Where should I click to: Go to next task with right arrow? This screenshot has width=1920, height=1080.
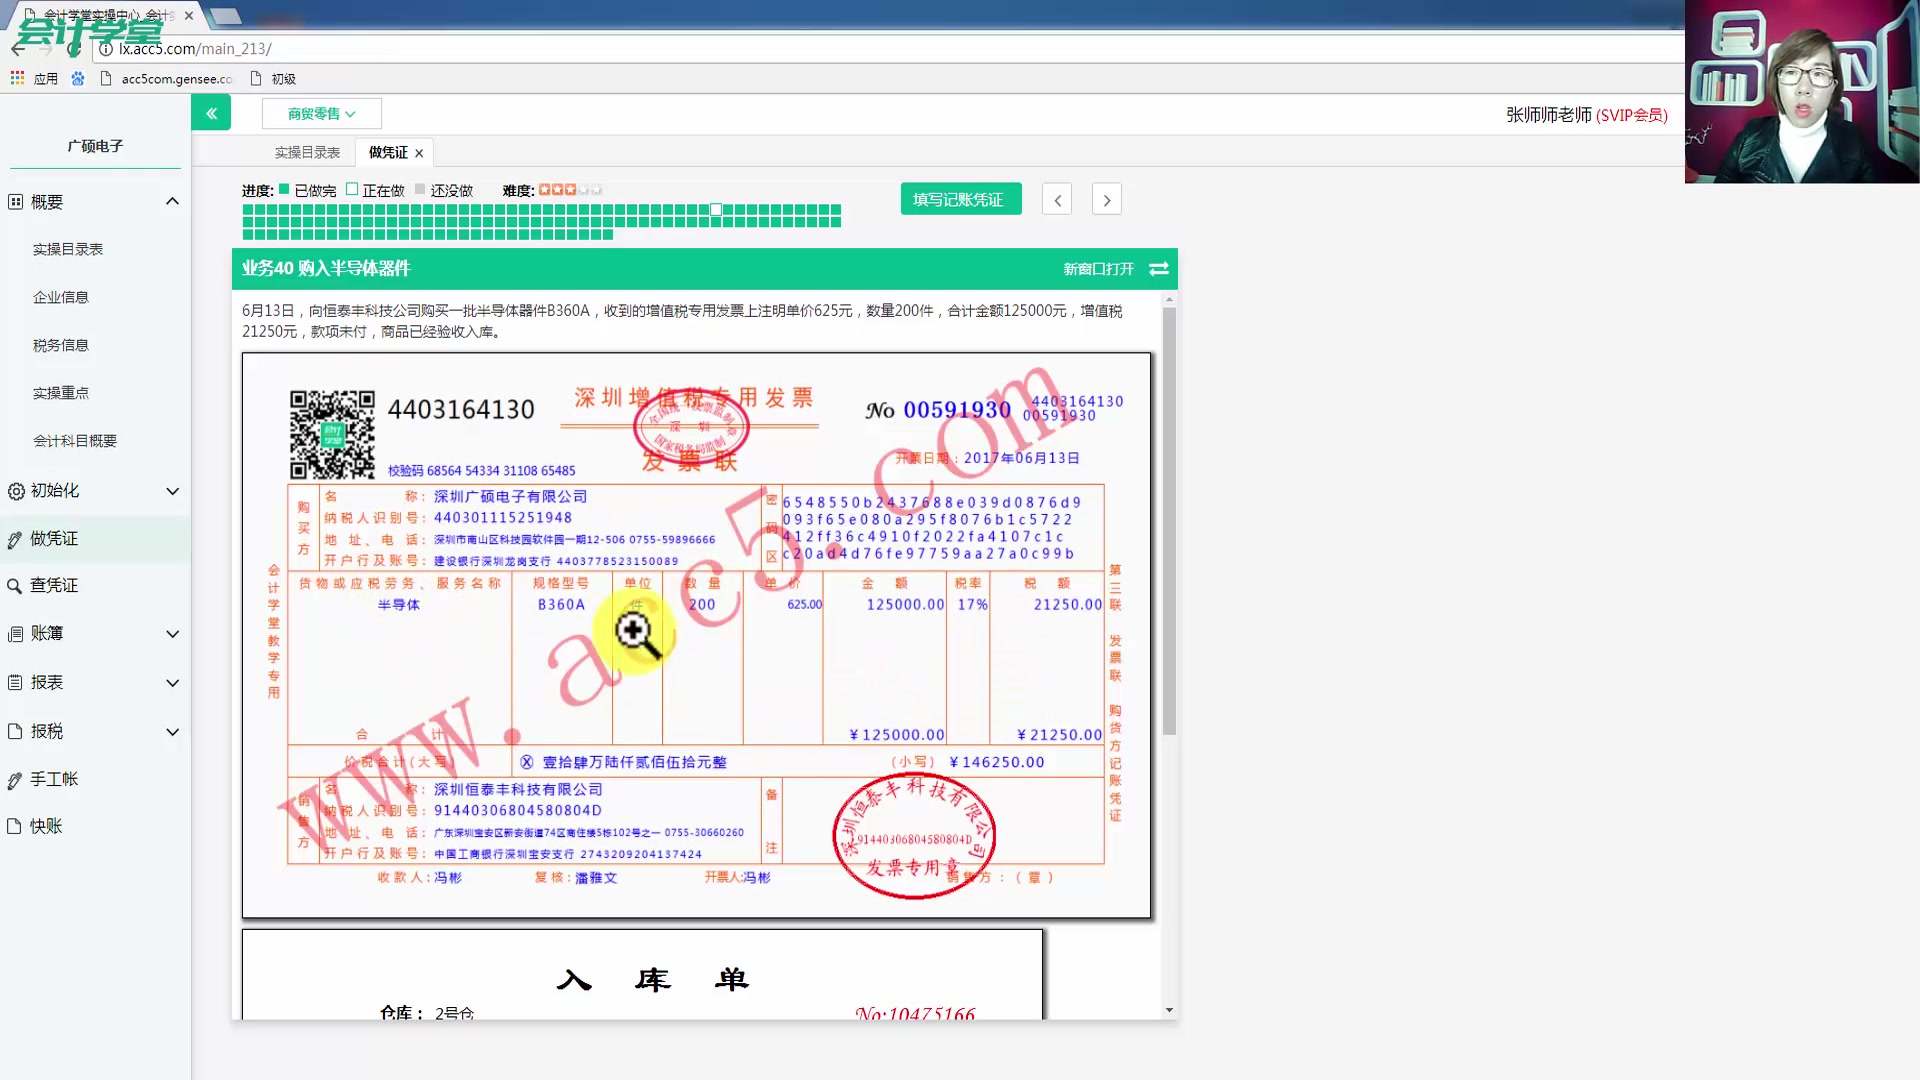pos(1106,200)
